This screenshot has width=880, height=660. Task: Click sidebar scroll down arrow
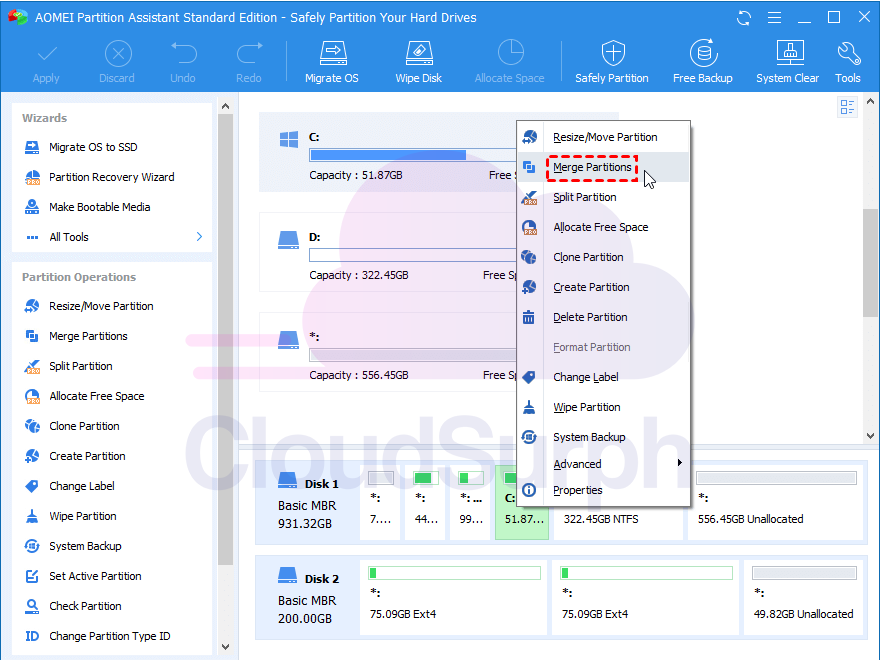pyautogui.click(x=226, y=647)
